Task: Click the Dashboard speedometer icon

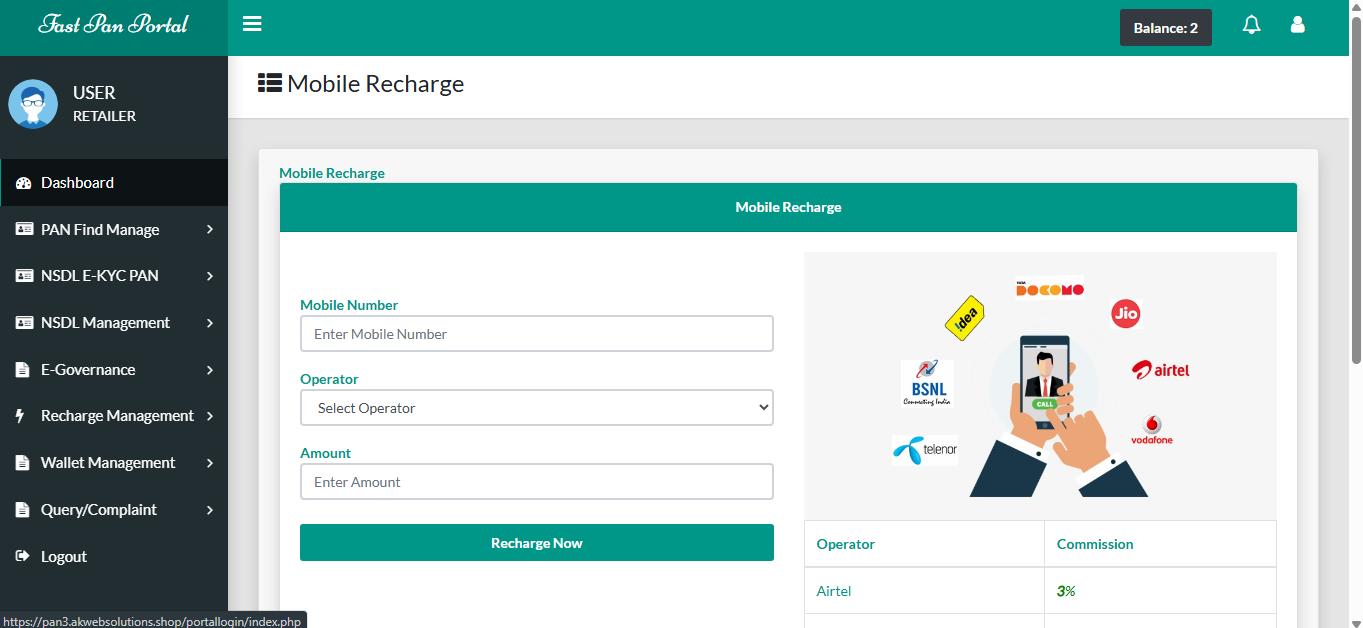Action: tap(24, 183)
